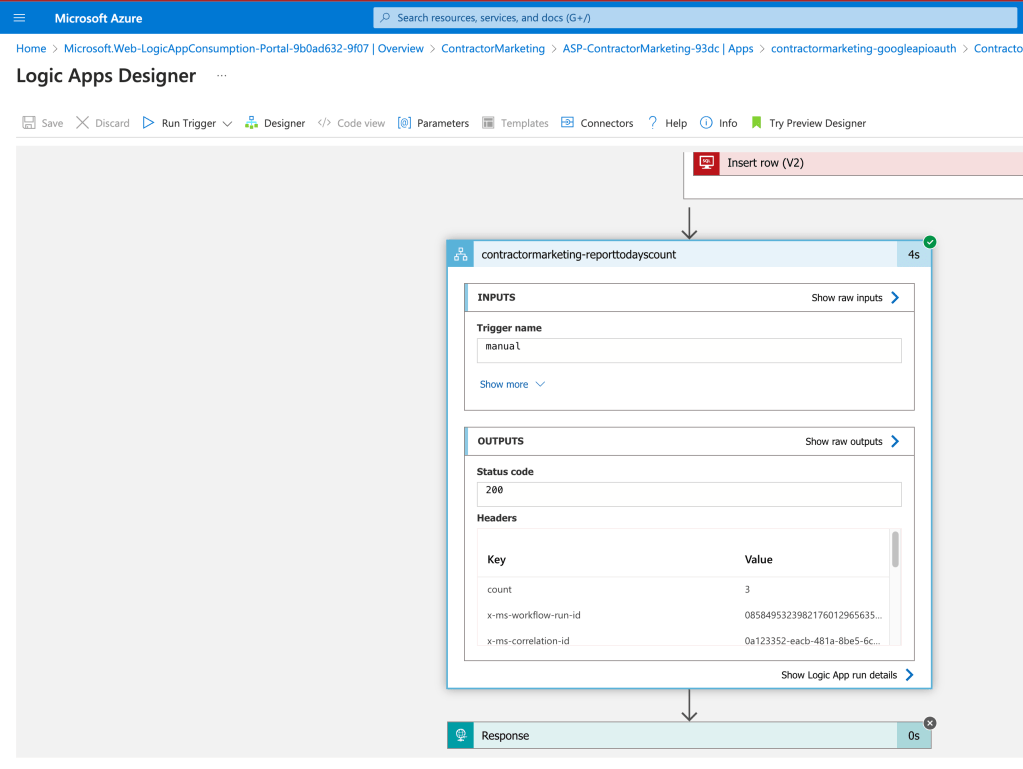
Task: Click the contractormarketing-reporttodayscount workflow icon
Action: pos(461,254)
